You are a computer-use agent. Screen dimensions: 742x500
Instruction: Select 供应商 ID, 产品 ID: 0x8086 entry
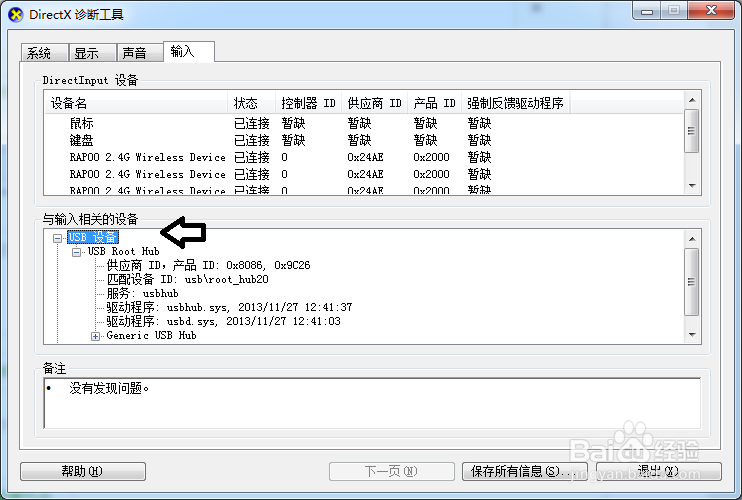[x=208, y=265]
